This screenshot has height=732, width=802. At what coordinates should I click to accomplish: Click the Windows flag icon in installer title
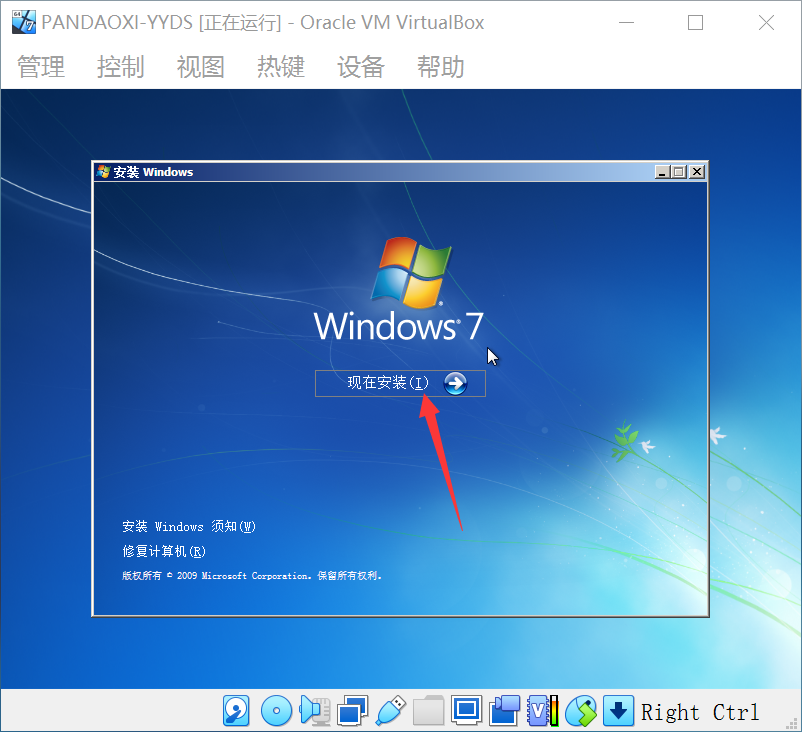(x=103, y=172)
